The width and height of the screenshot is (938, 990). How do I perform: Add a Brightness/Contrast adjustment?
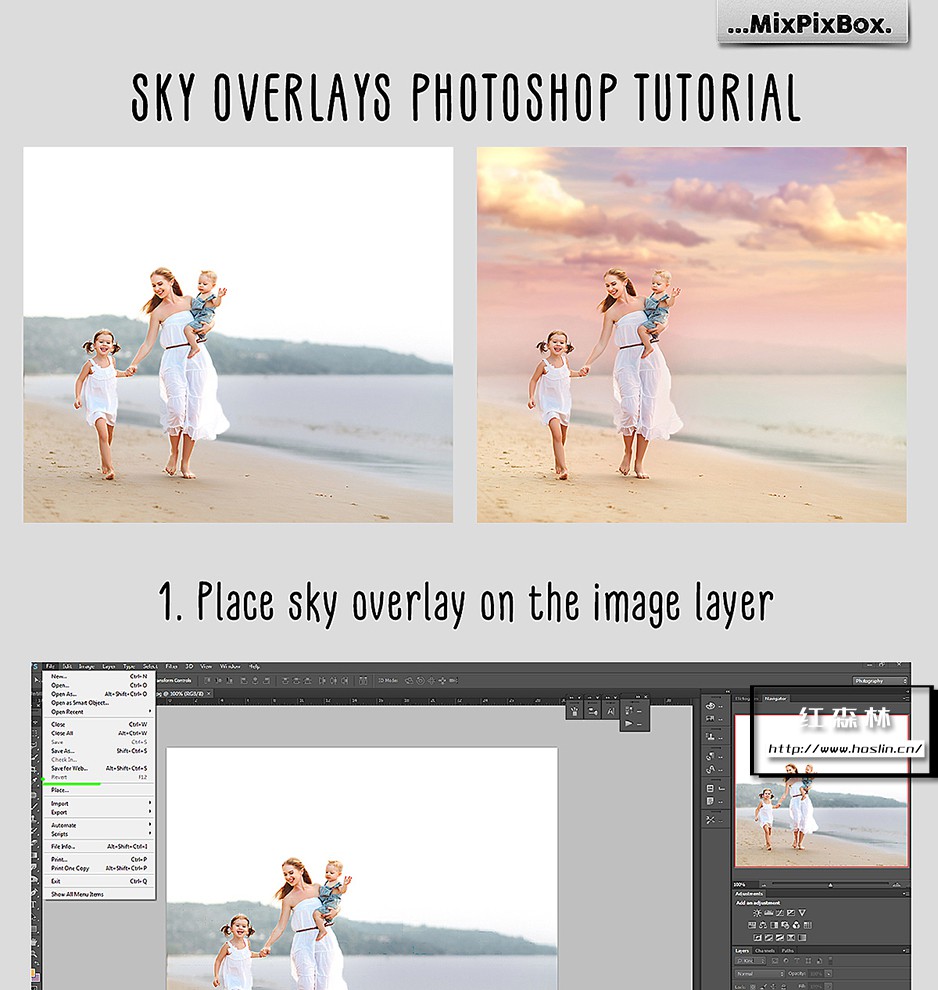(x=757, y=913)
